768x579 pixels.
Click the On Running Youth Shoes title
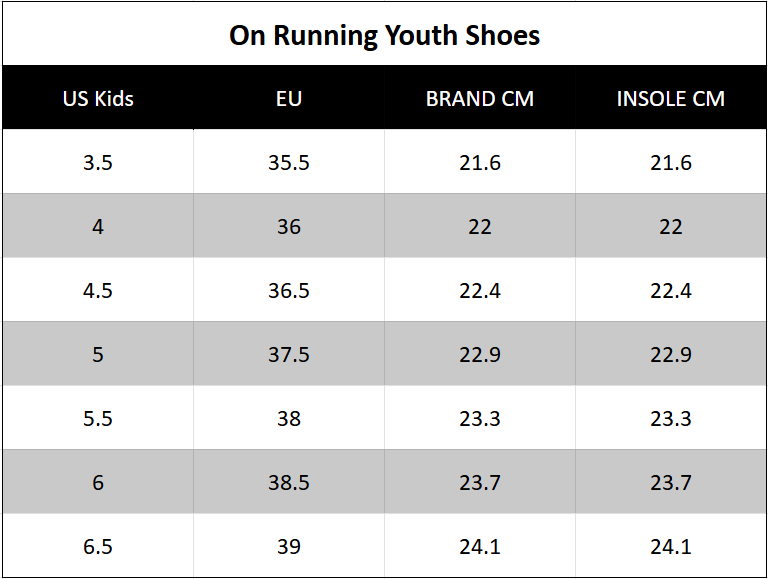click(x=384, y=36)
